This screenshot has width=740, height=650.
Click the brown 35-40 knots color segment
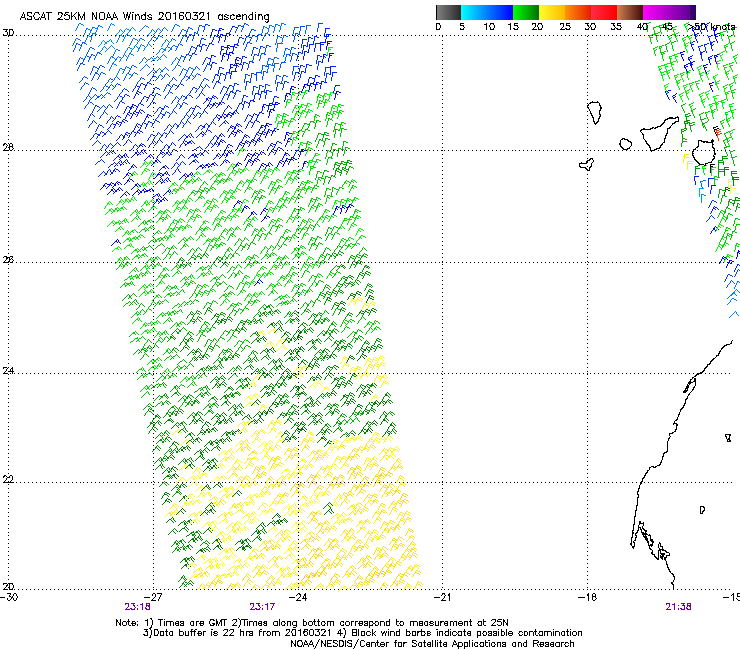pyautogui.click(x=630, y=12)
